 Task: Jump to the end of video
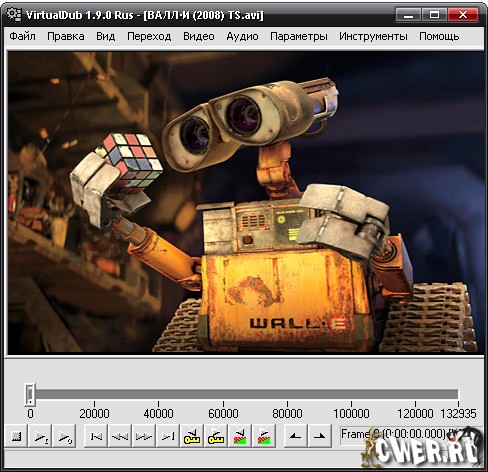(168, 436)
